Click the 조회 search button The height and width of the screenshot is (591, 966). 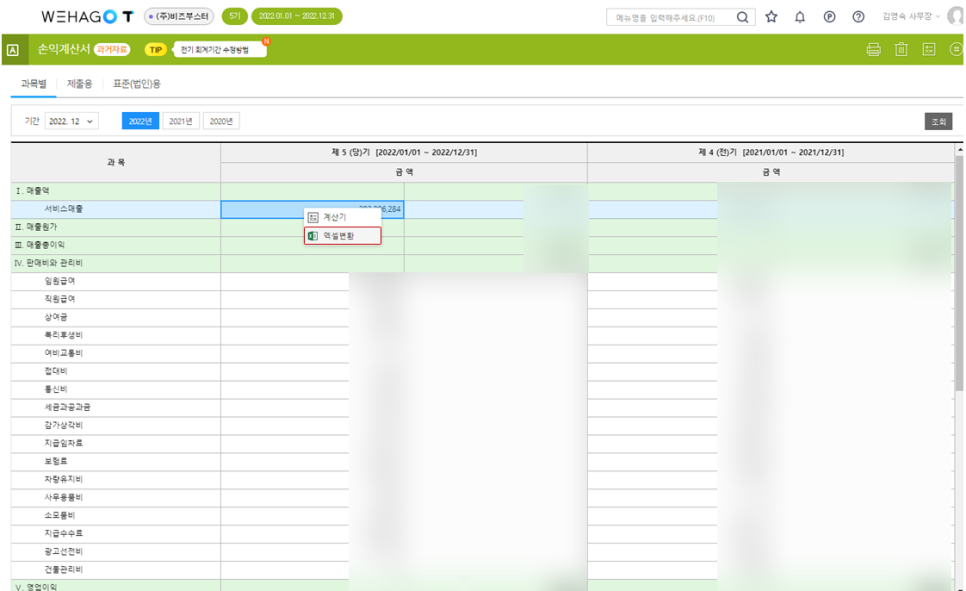point(938,121)
